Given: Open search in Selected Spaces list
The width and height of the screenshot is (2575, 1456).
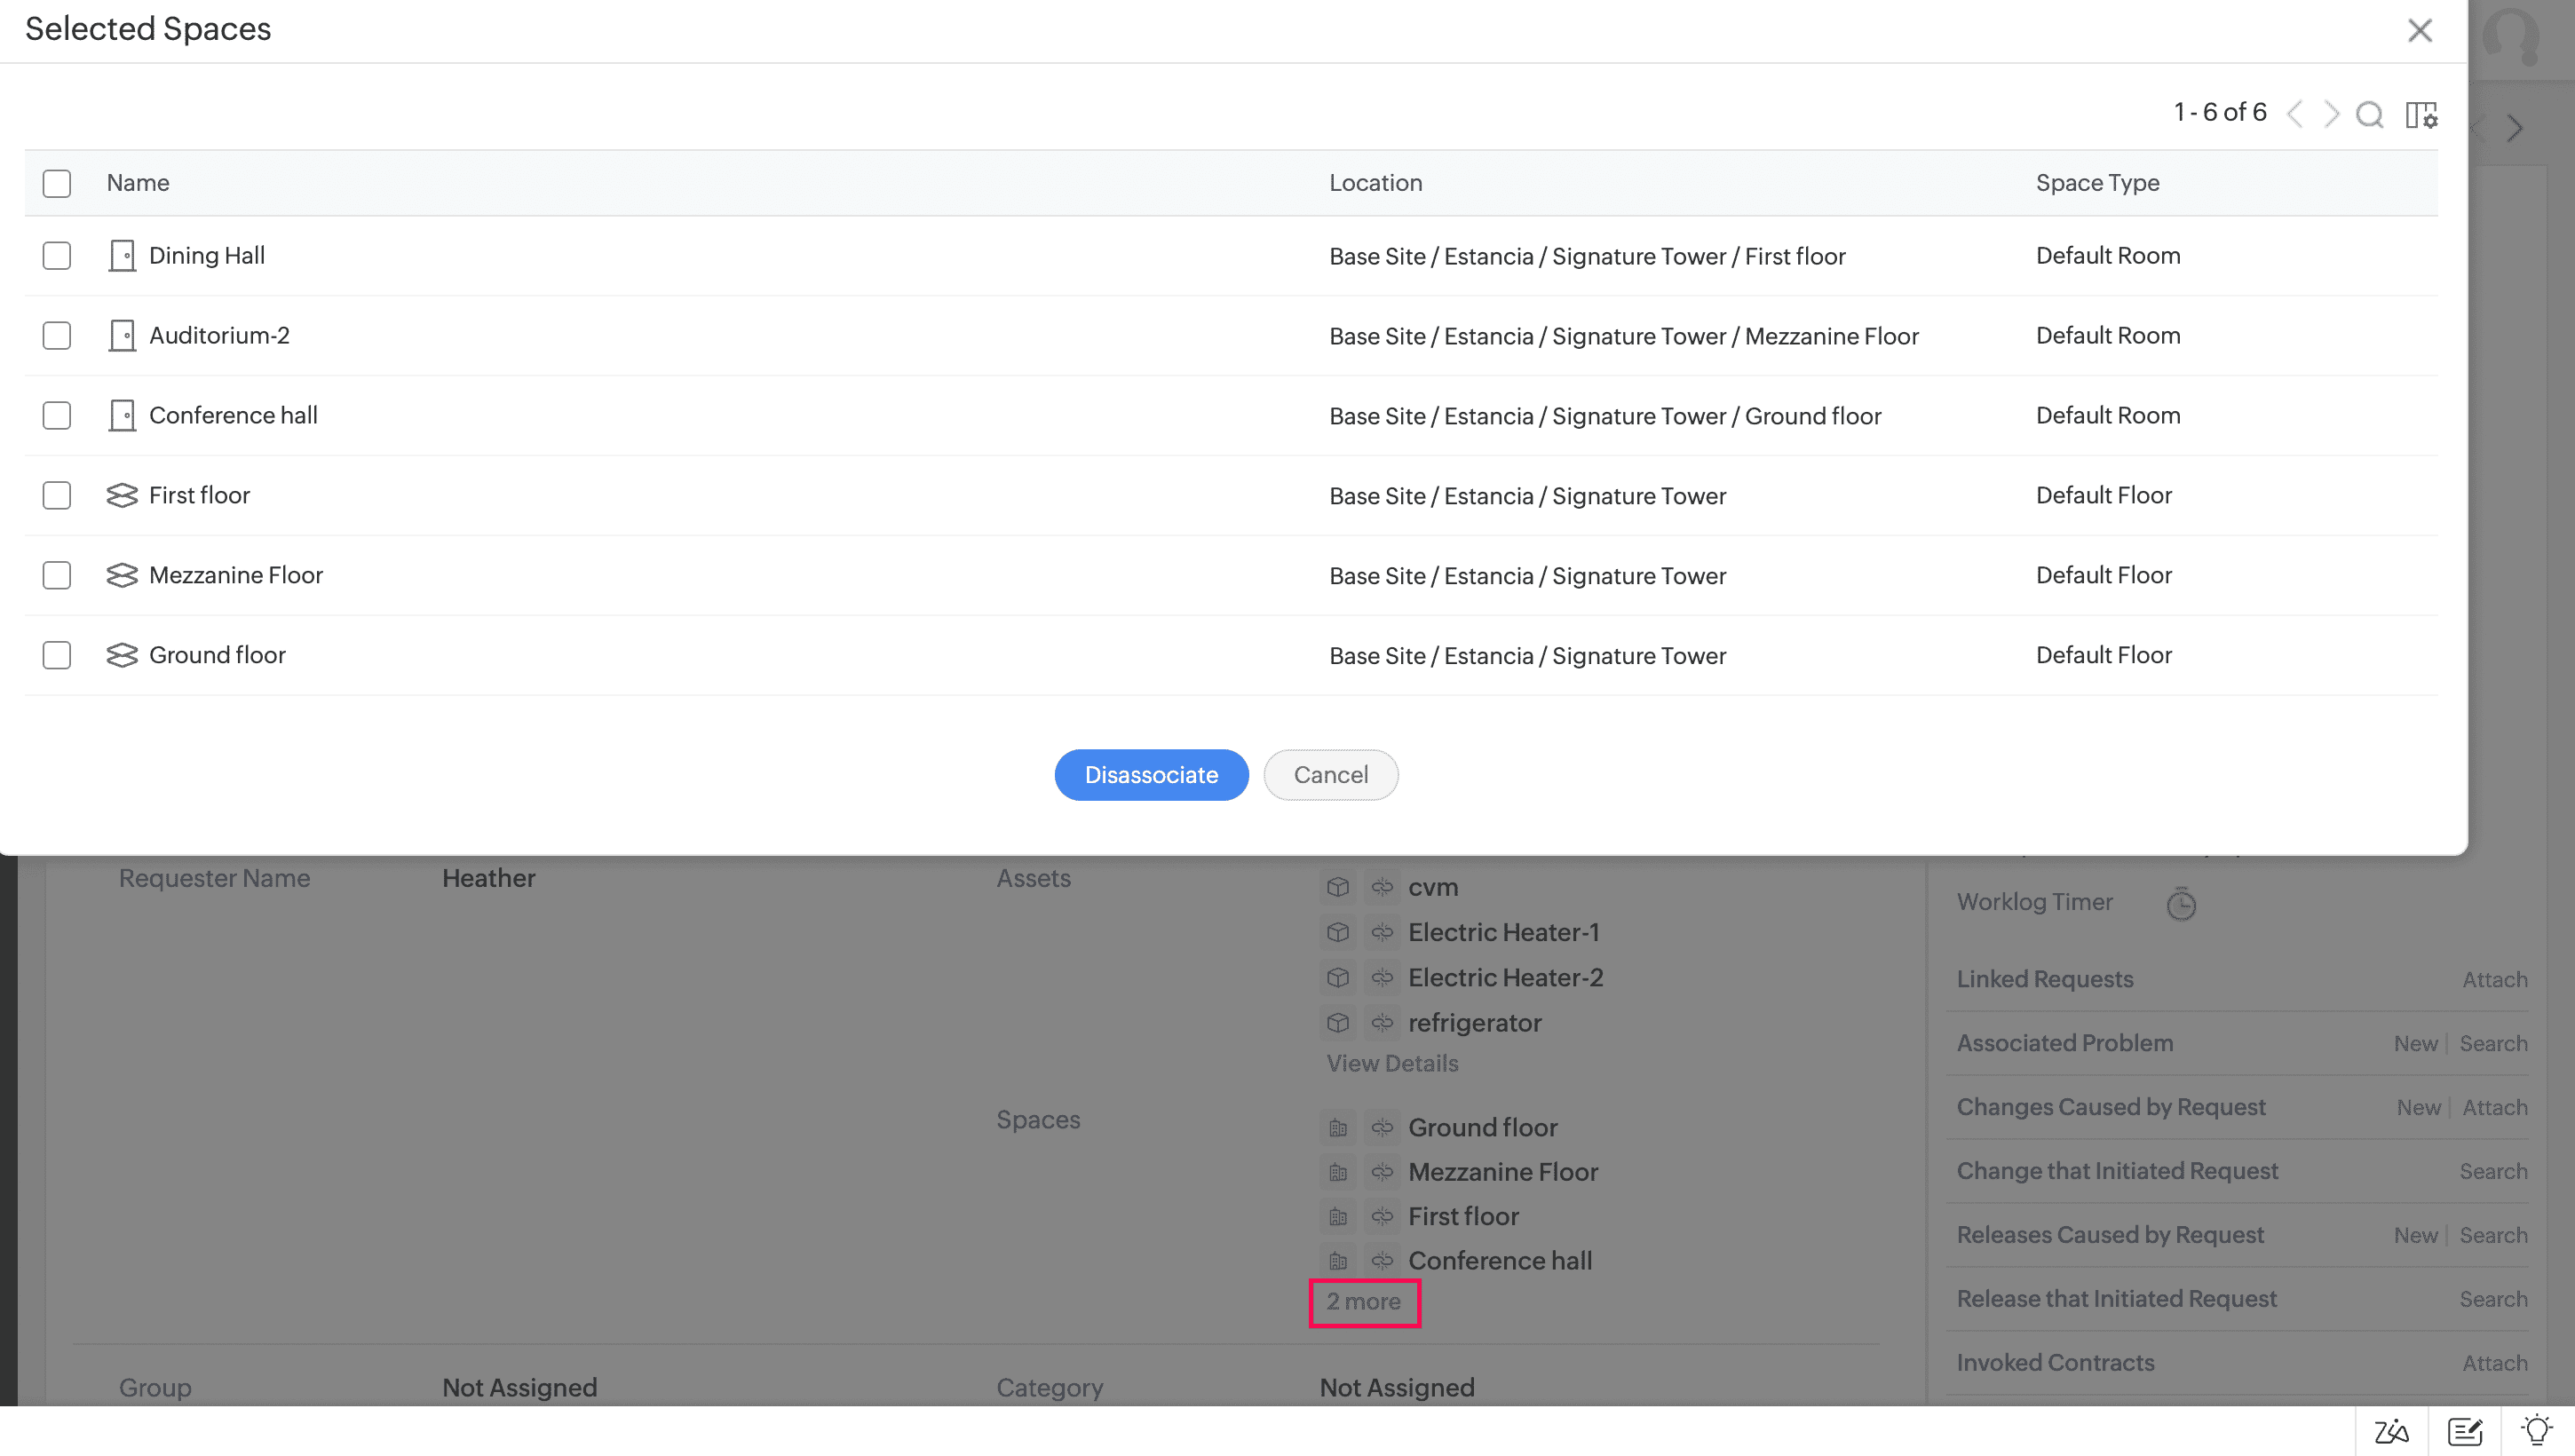Looking at the screenshot, I should click(x=2369, y=115).
